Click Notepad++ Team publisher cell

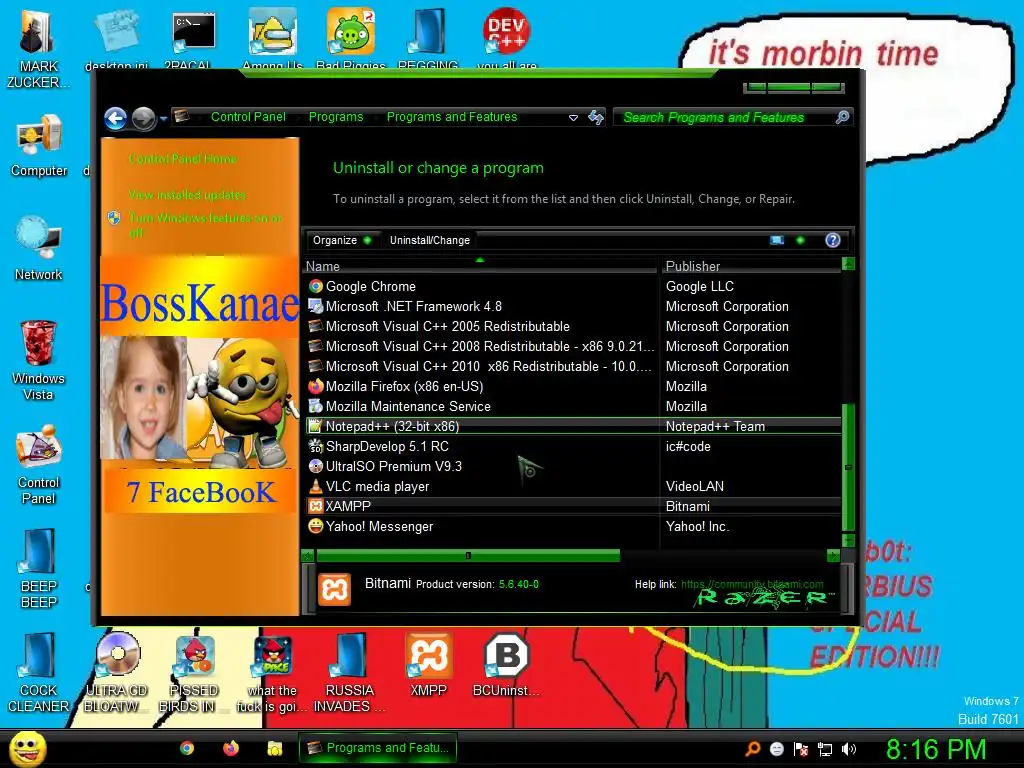715,426
